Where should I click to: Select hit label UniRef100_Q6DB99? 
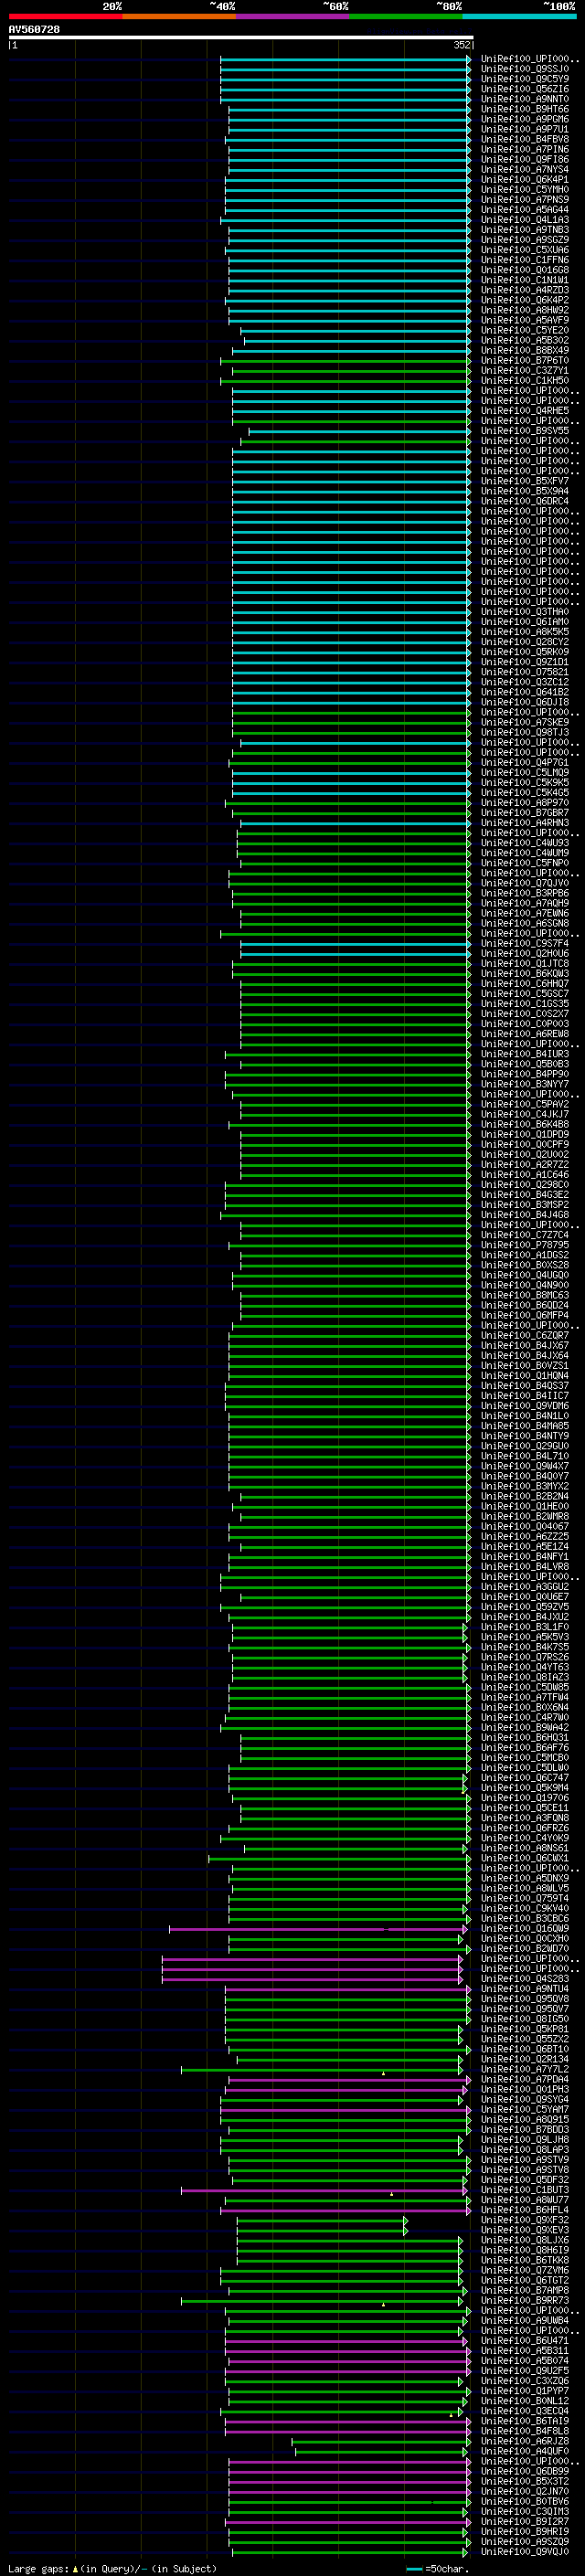tap(525, 2471)
